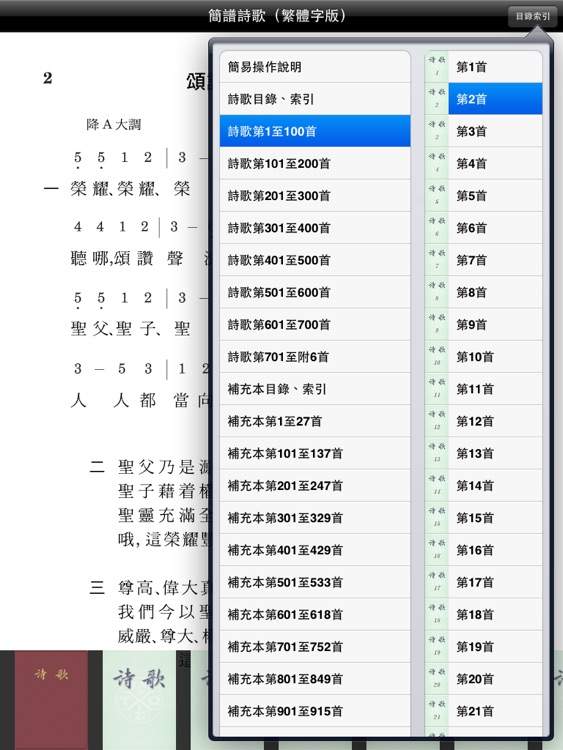The height and width of the screenshot is (750, 563).
Task: Open hymn 第10首
Action: (484, 357)
